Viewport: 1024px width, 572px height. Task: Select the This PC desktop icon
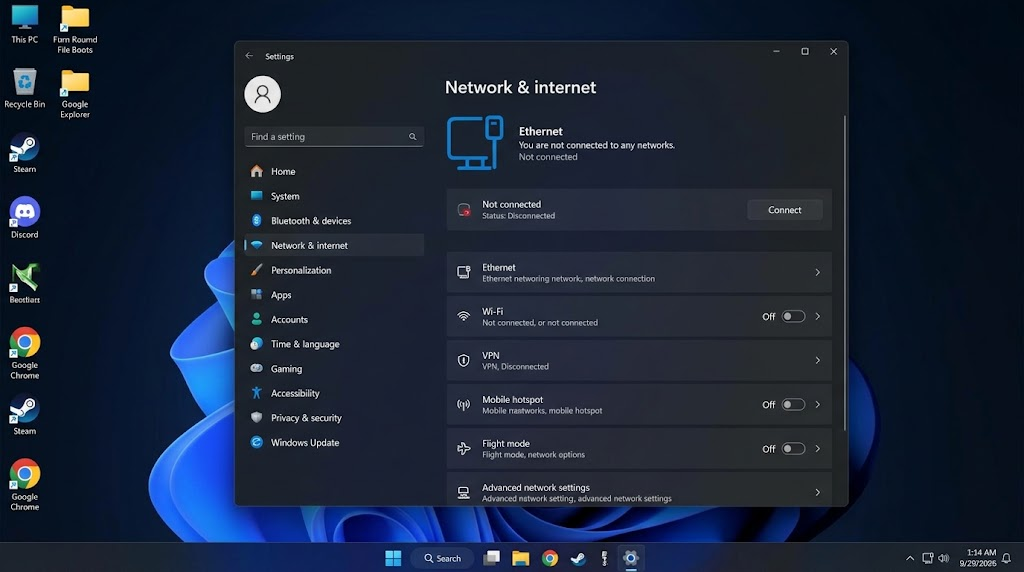25,24
